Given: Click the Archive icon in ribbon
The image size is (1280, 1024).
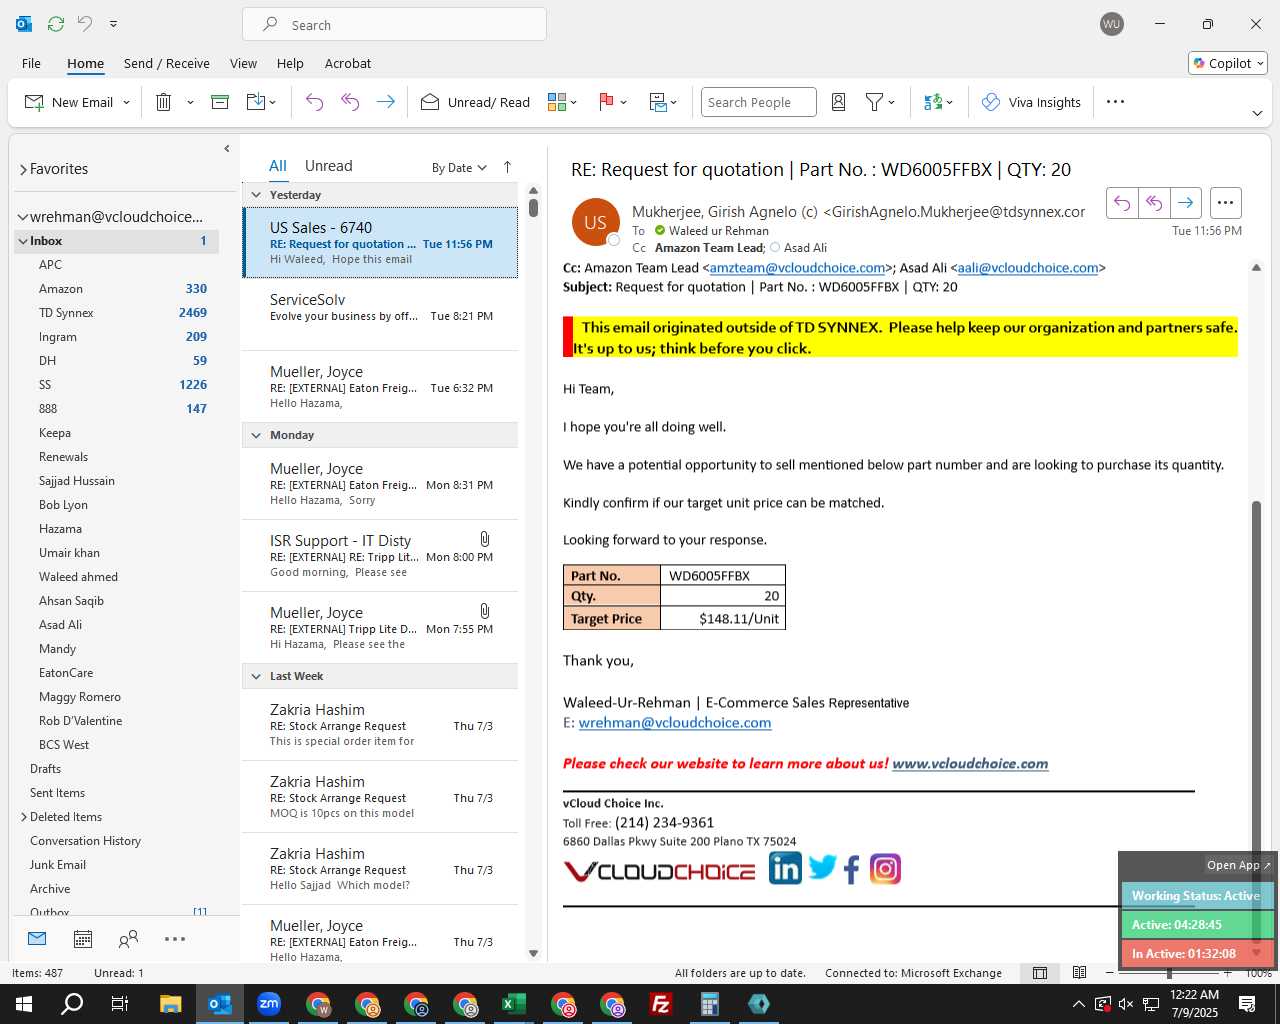Looking at the screenshot, I should click(x=220, y=102).
